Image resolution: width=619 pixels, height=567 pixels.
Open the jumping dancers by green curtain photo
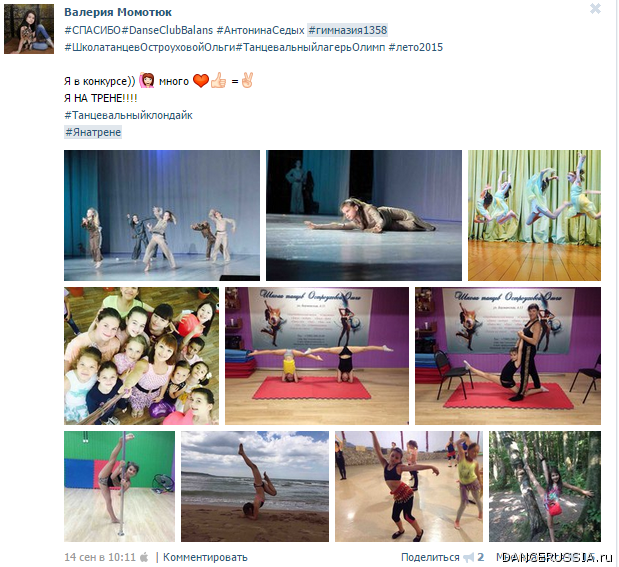coord(534,215)
